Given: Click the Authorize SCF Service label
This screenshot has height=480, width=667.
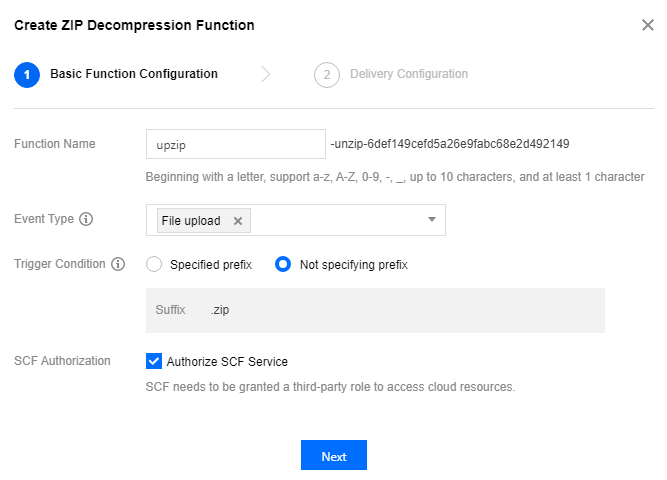Looking at the screenshot, I should tap(227, 362).
